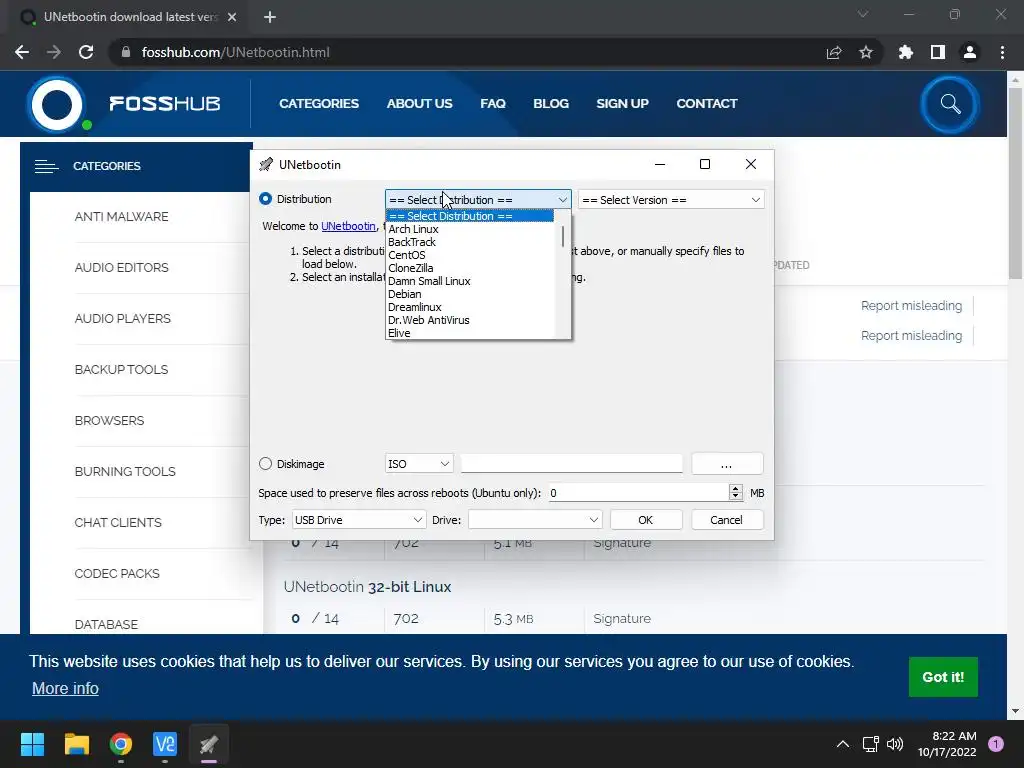1024x768 pixels.
Task: Click the UNetbootin title bar app icon
Action: [266, 165]
